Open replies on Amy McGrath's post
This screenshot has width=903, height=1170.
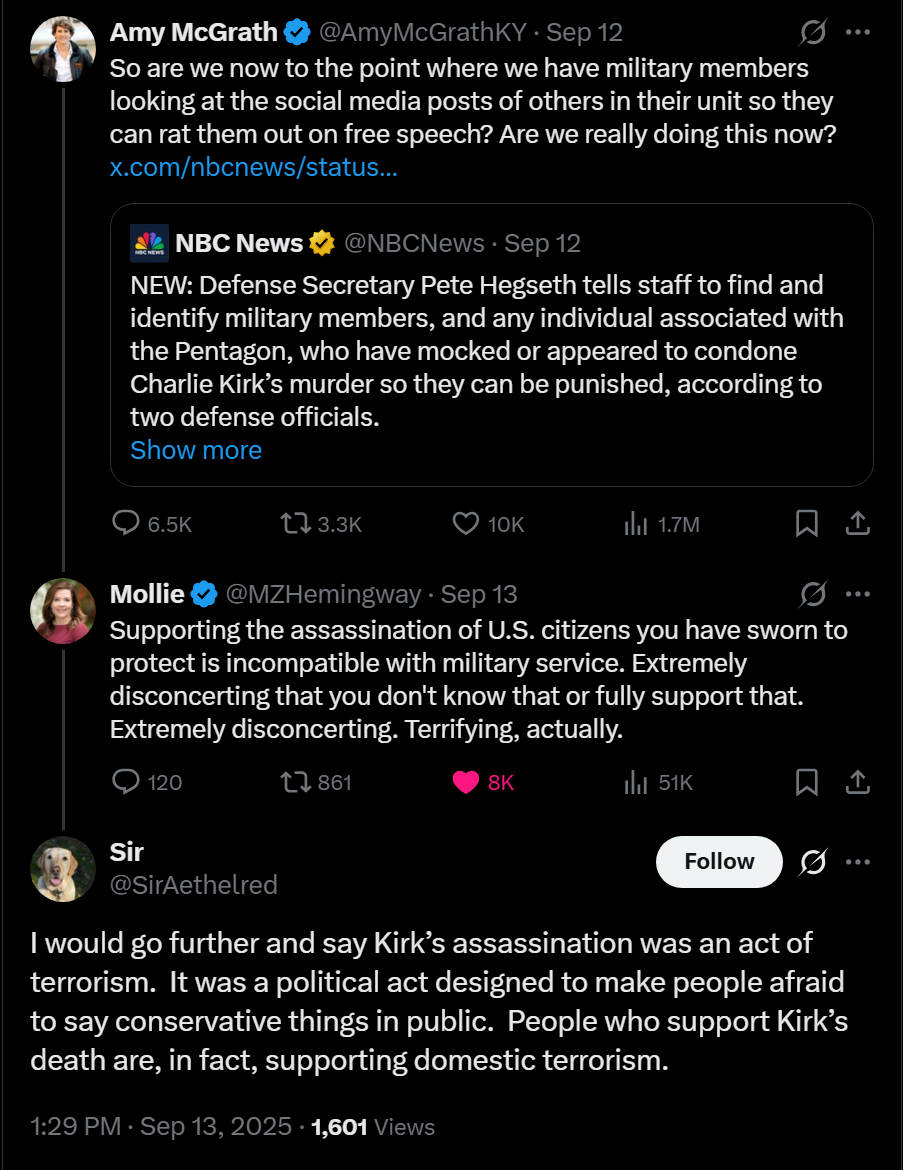pyautogui.click(x=151, y=524)
